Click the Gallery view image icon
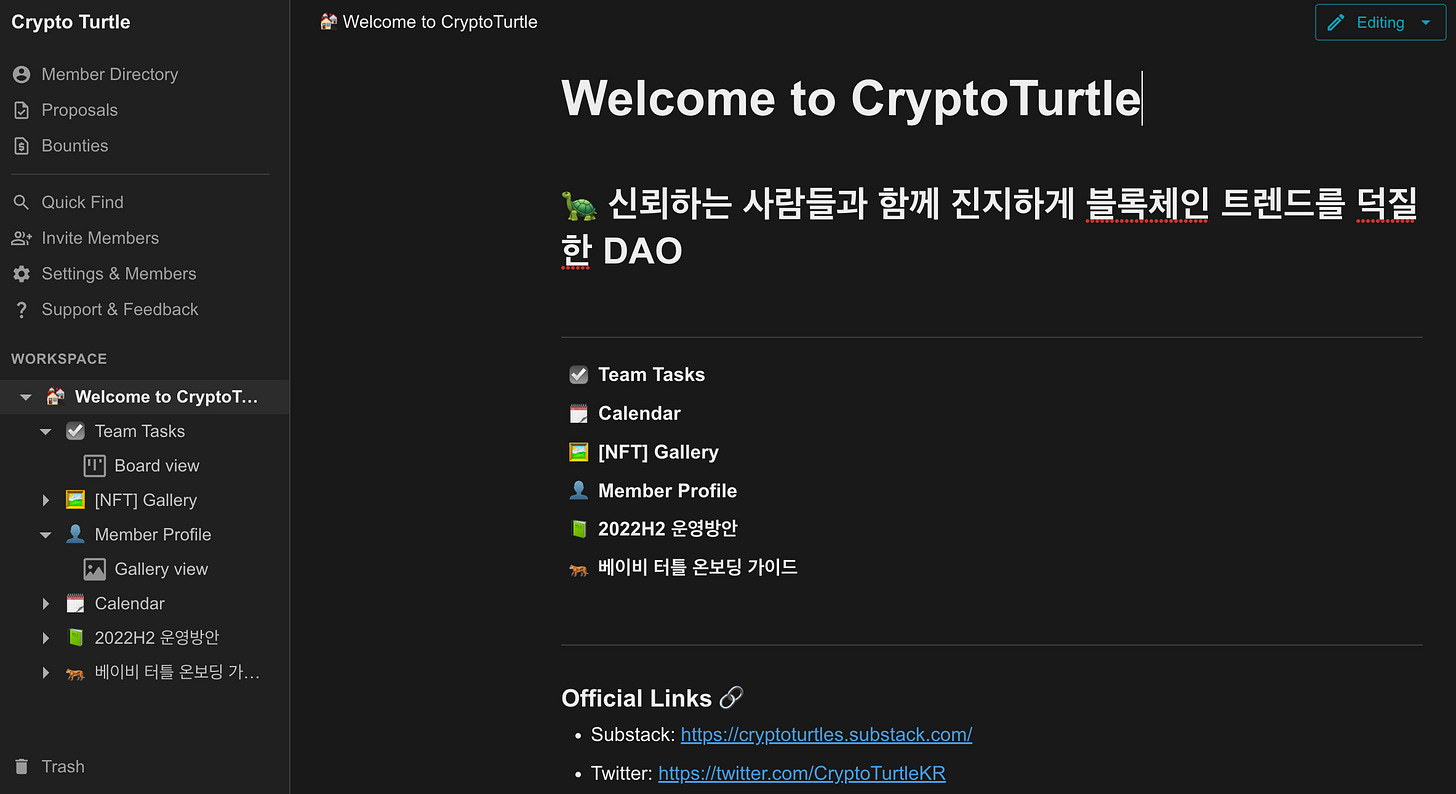This screenshot has width=1456, height=794. pos(95,569)
